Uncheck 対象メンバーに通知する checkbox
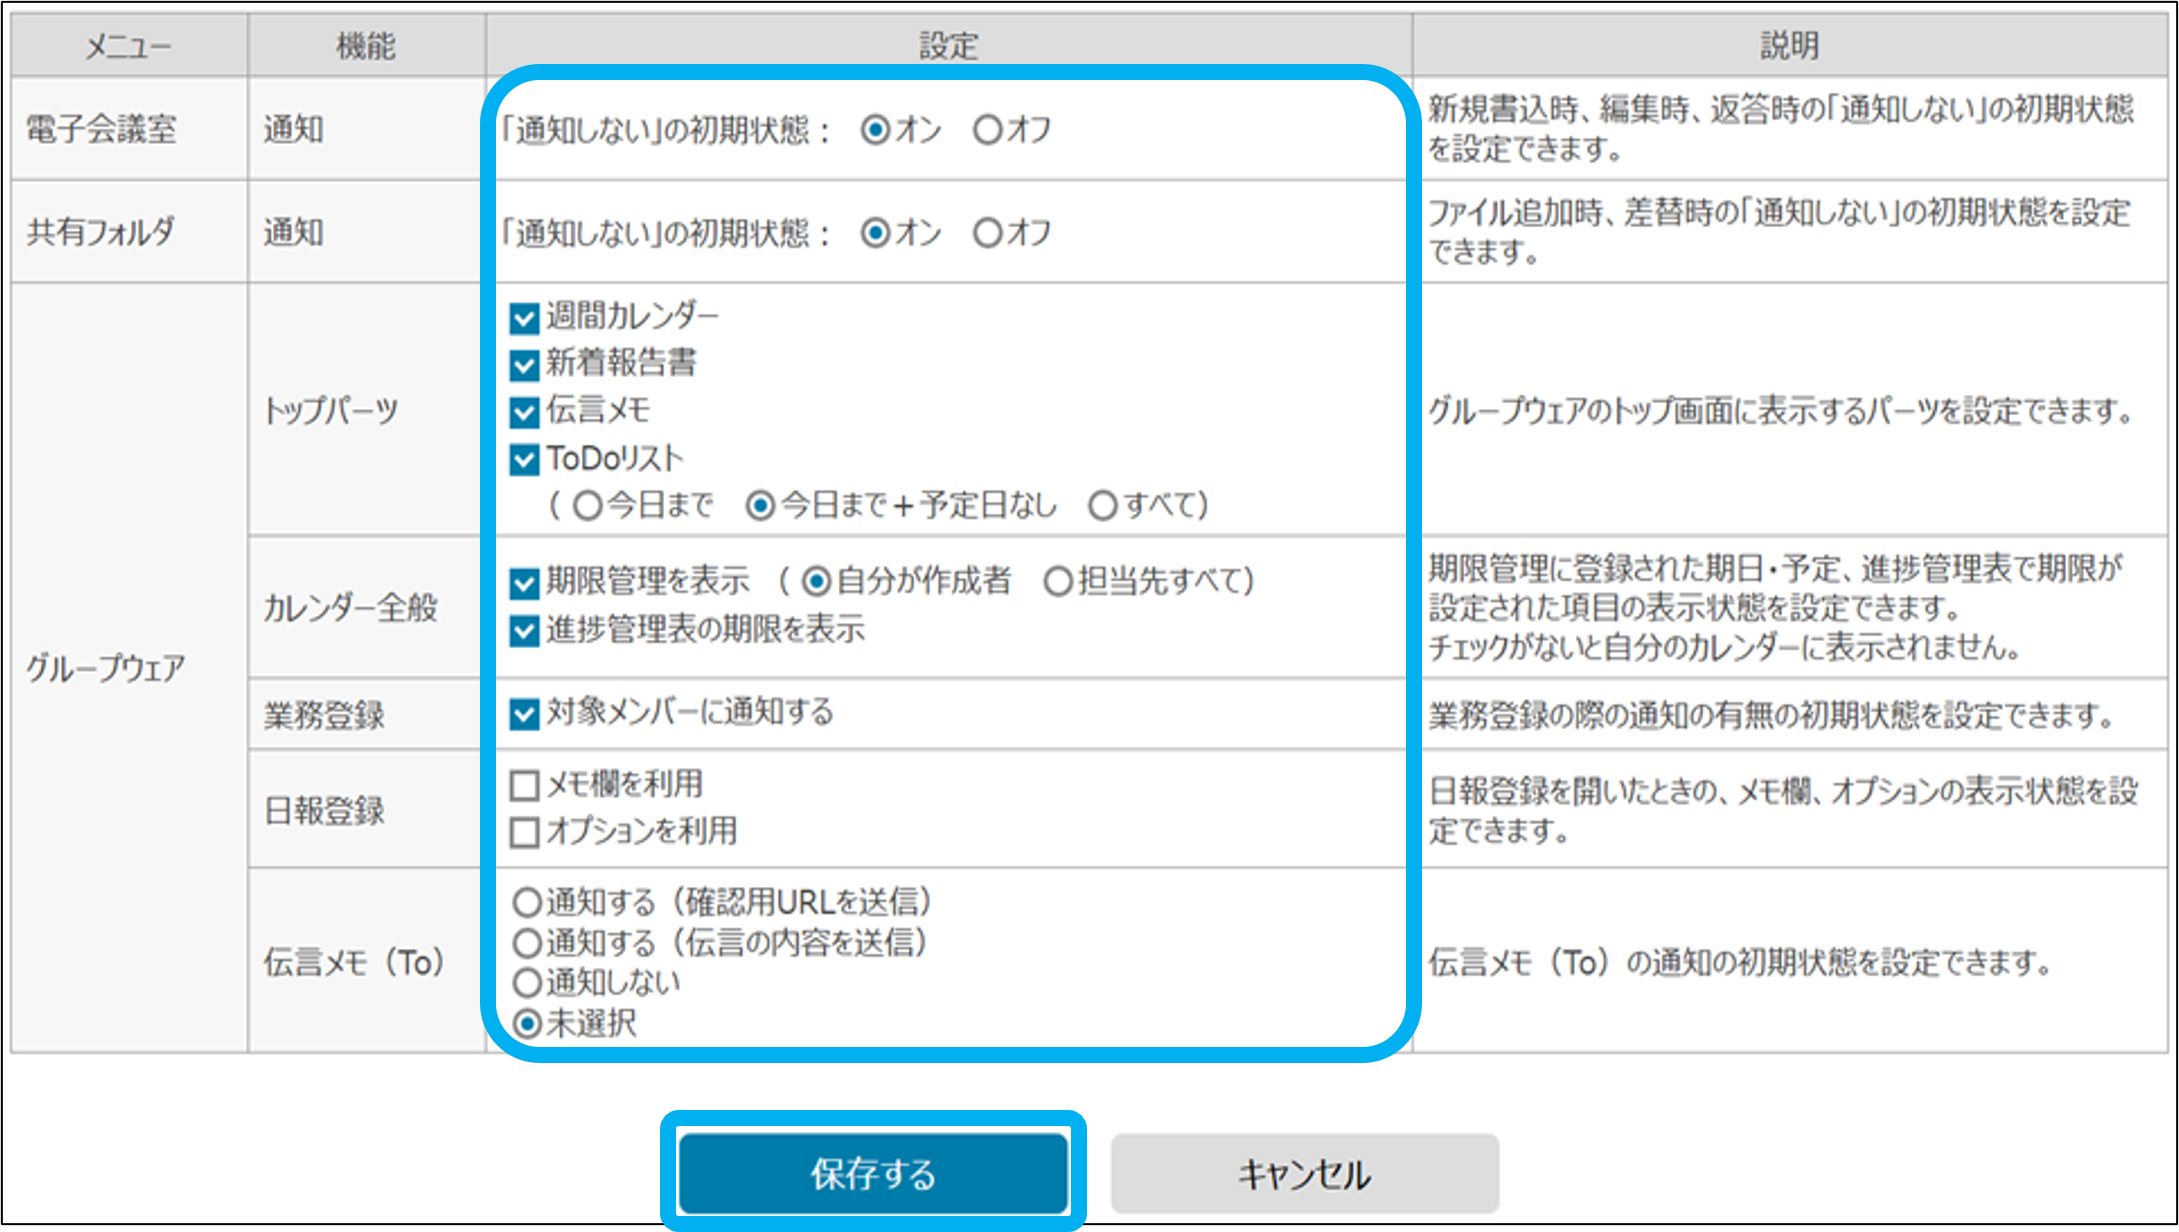Viewport: 2179px width, 1232px height. coord(524,714)
